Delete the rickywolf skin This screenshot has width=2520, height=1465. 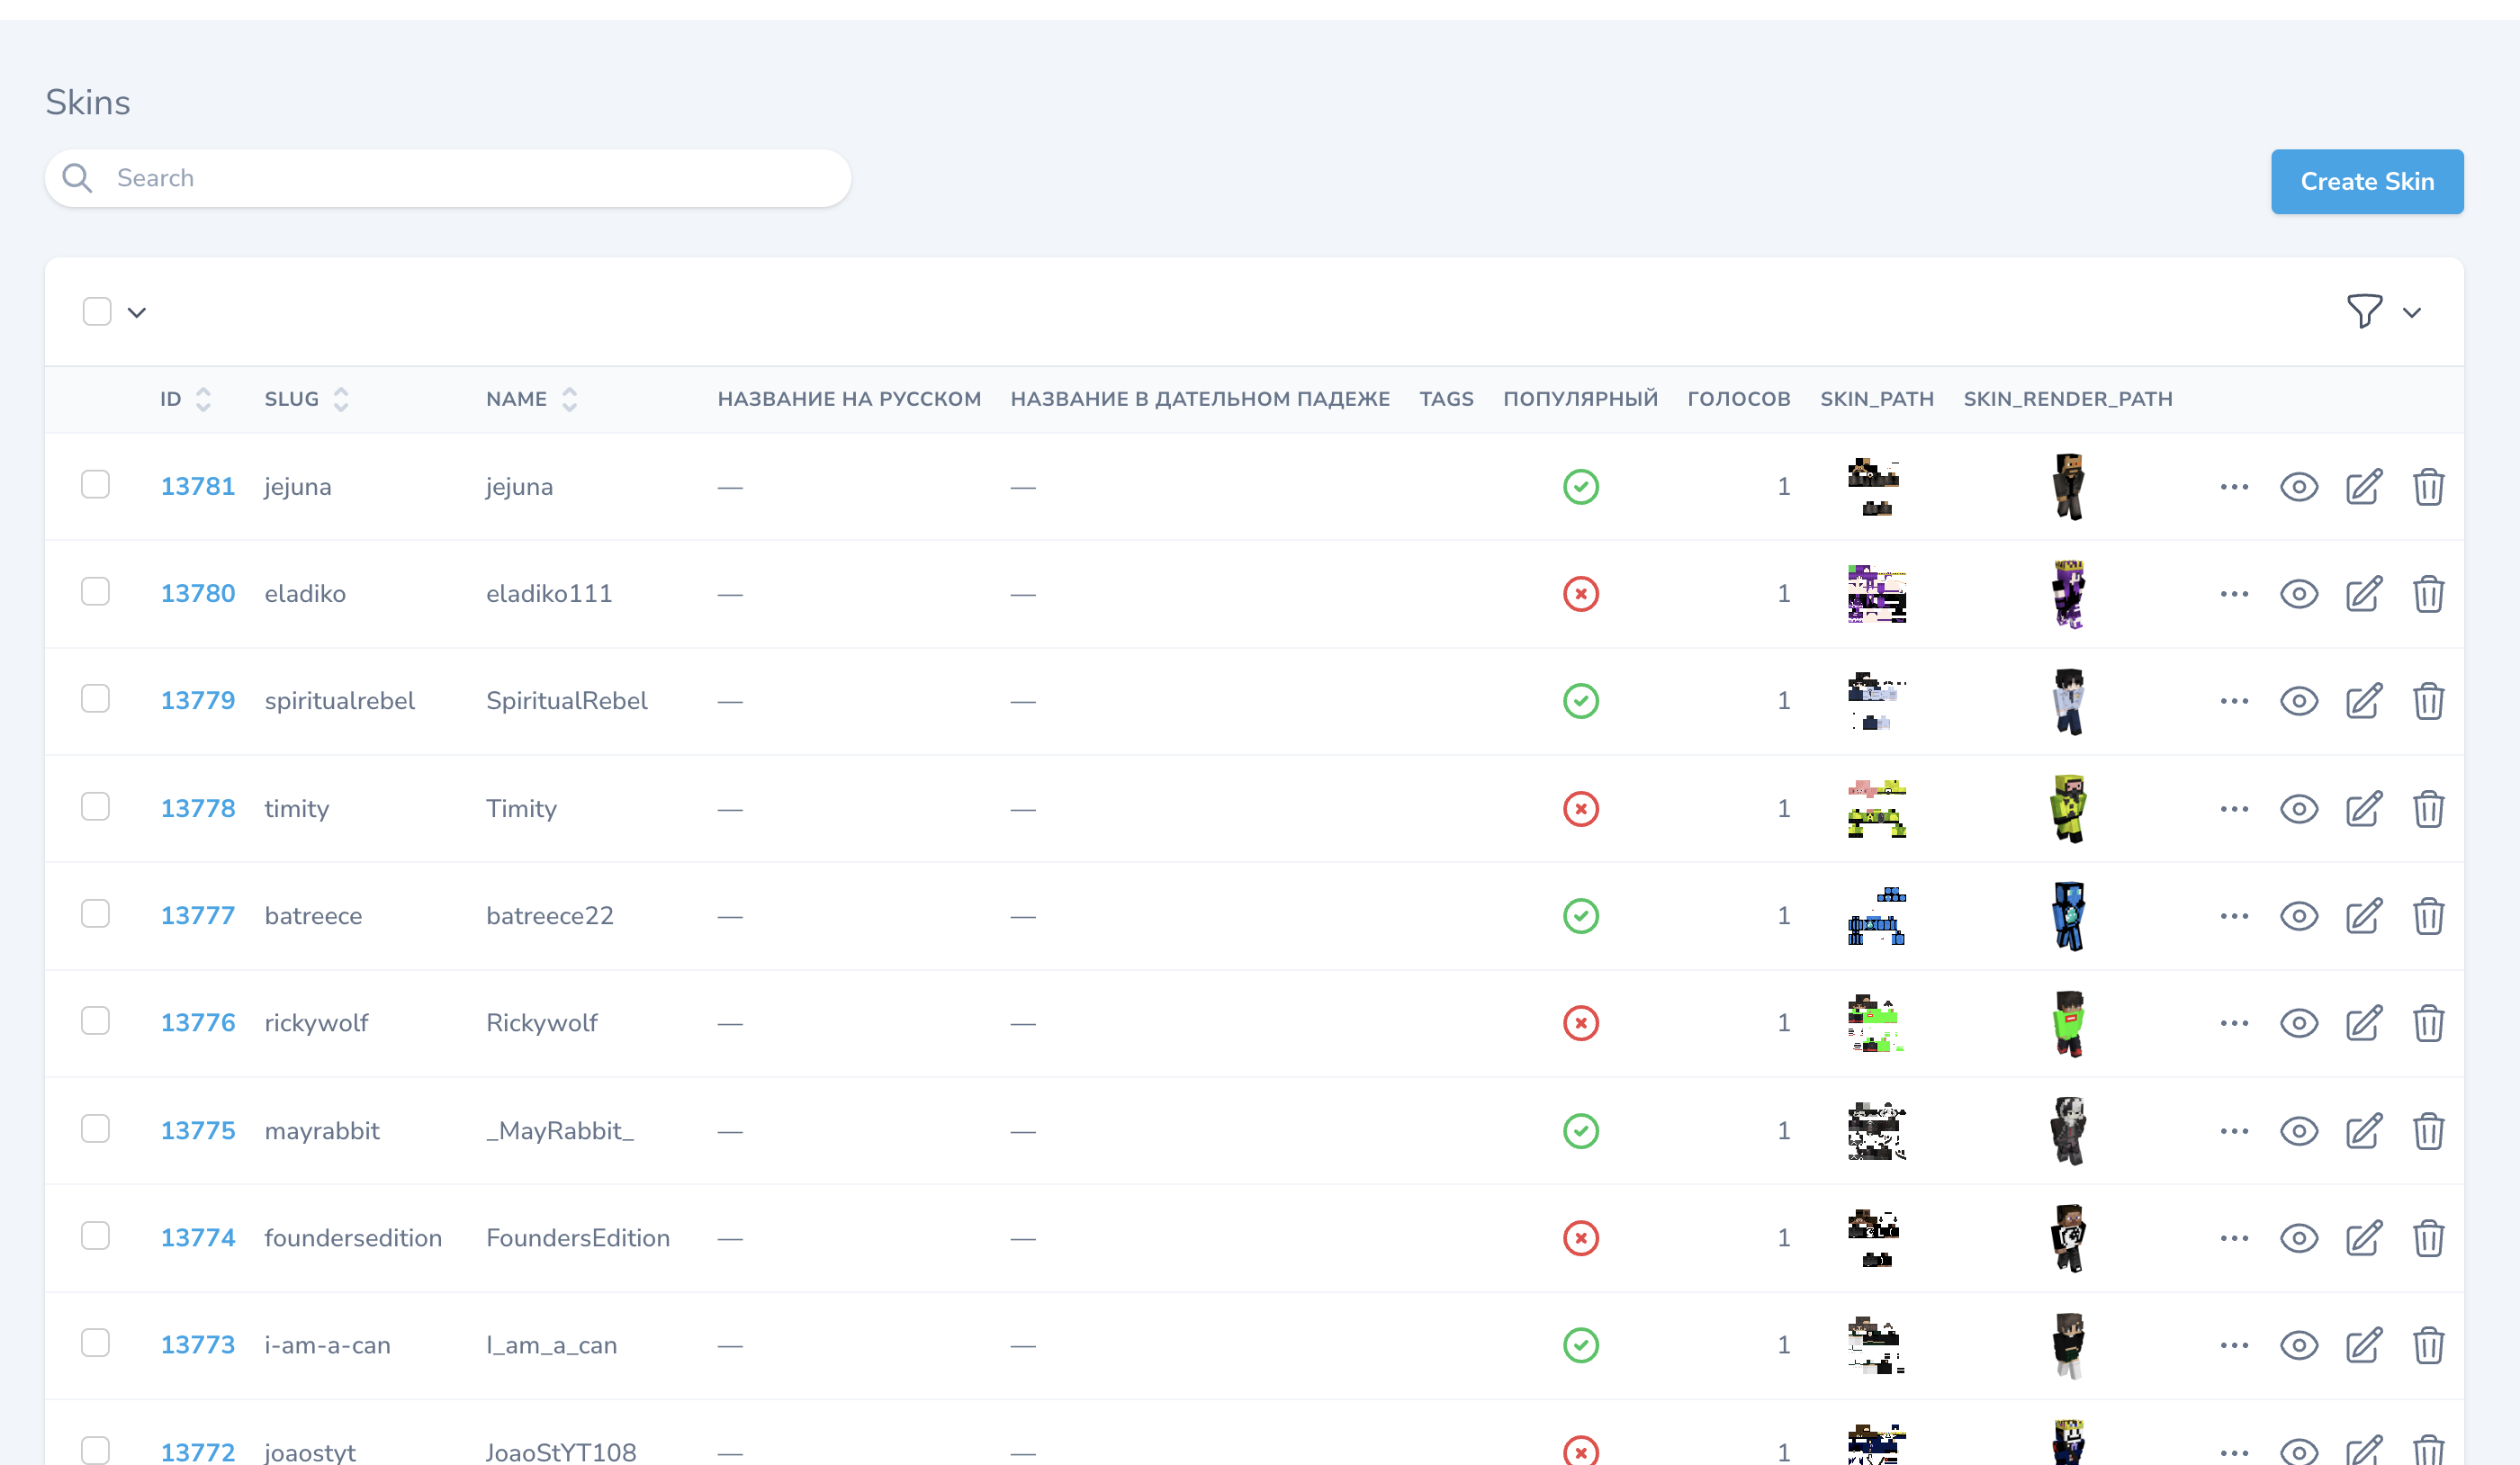pos(2428,1023)
